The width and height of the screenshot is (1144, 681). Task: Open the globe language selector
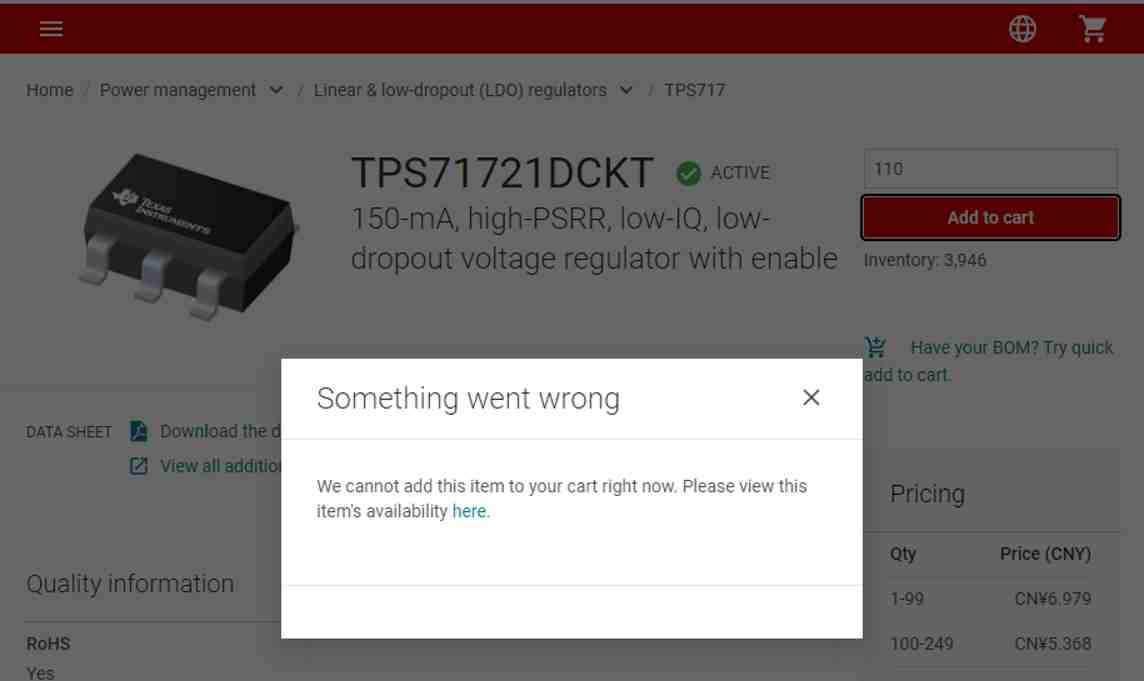(1022, 29)
